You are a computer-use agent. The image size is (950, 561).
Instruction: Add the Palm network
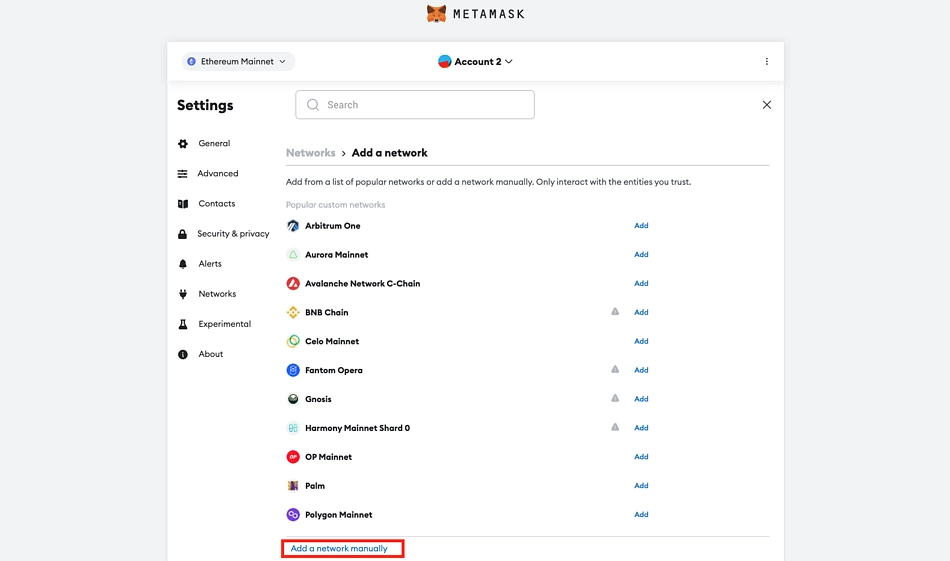[641, 486]
